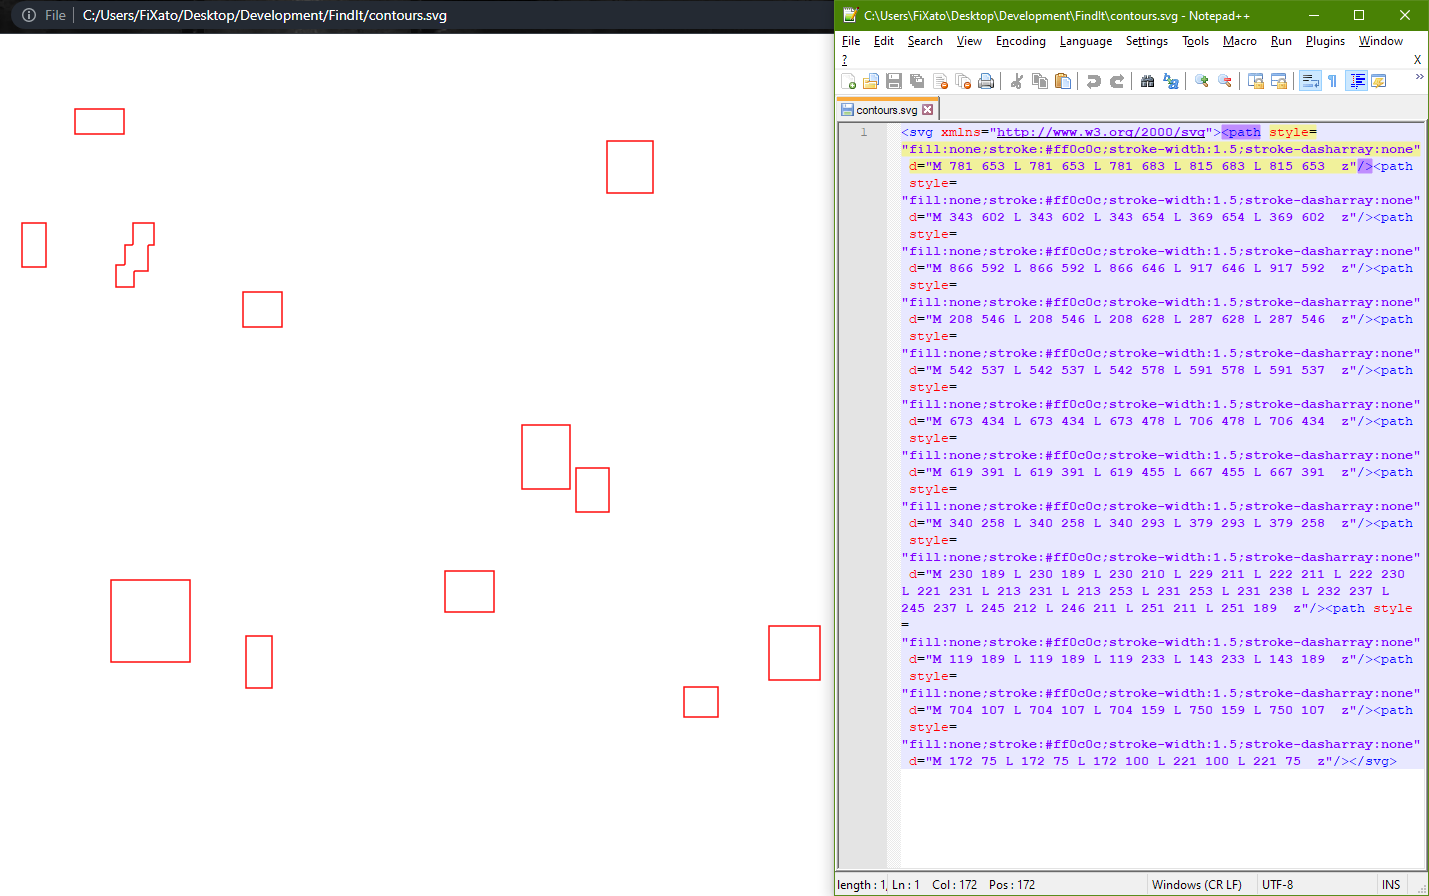Open the File menu in Notepad++
Viewport: 1429px width, 896px height.
[851, 41]
